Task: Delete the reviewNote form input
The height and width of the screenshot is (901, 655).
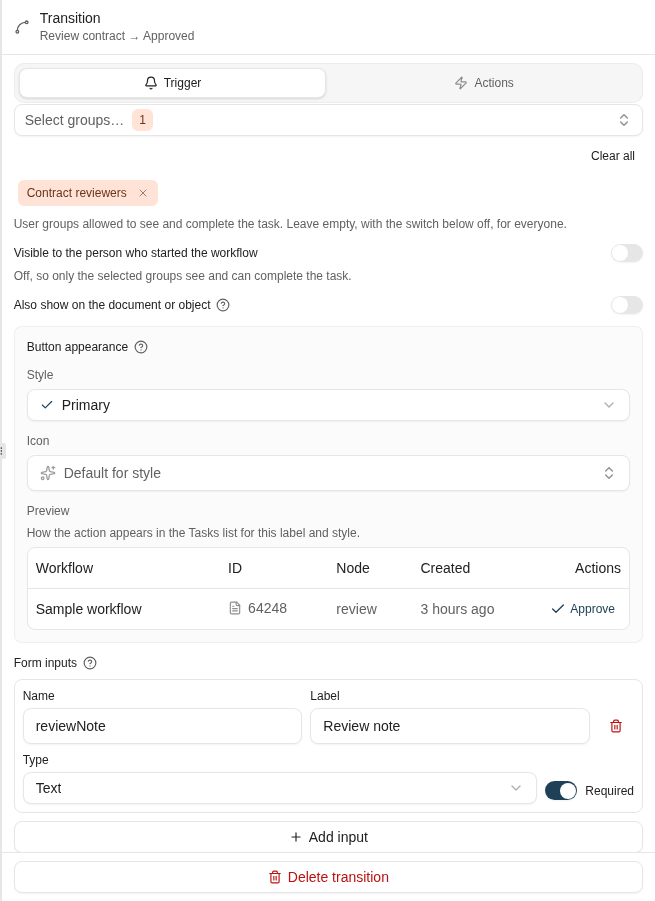Action: click(x=616, y=726)
